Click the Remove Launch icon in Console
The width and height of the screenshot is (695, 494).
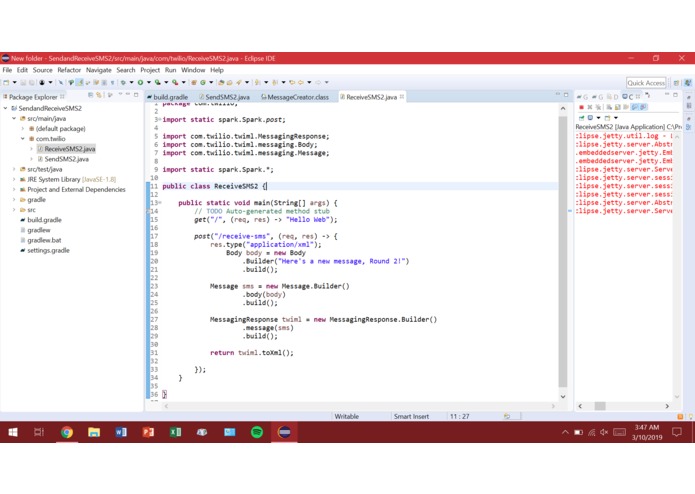pyautogui.click(x=590, y=107)
